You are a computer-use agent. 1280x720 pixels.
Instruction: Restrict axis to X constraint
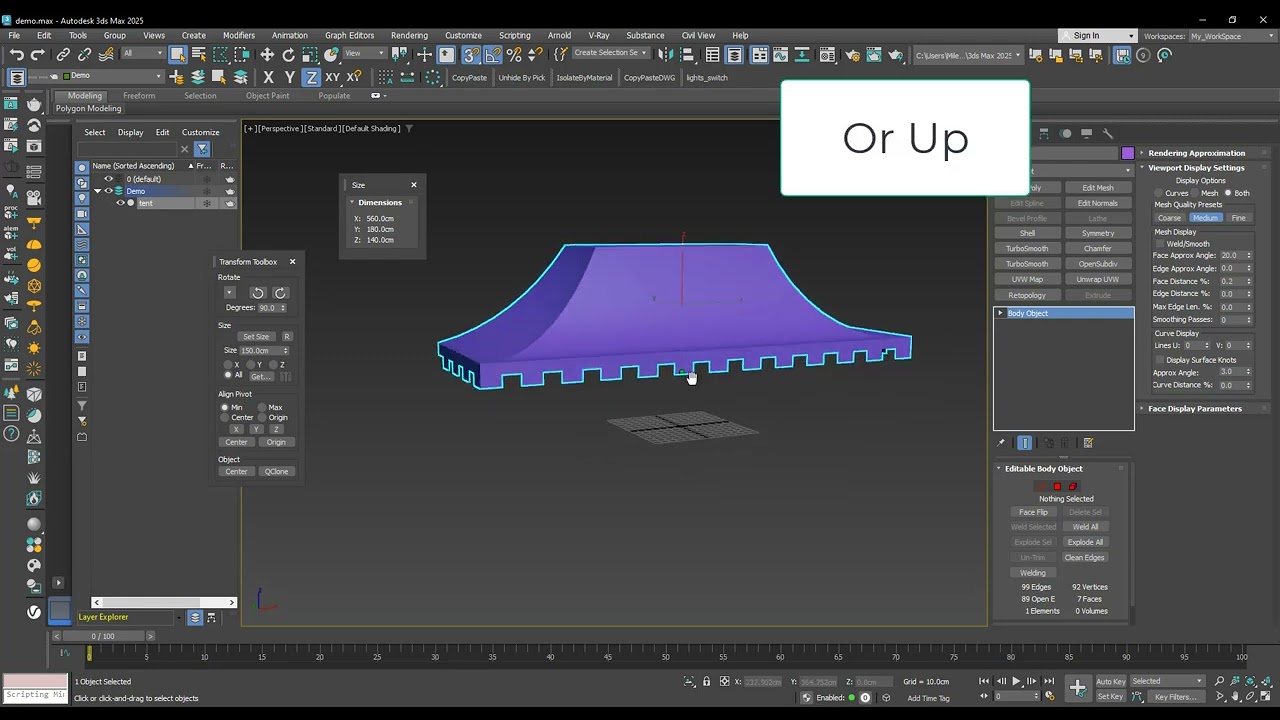click(268, 77)
